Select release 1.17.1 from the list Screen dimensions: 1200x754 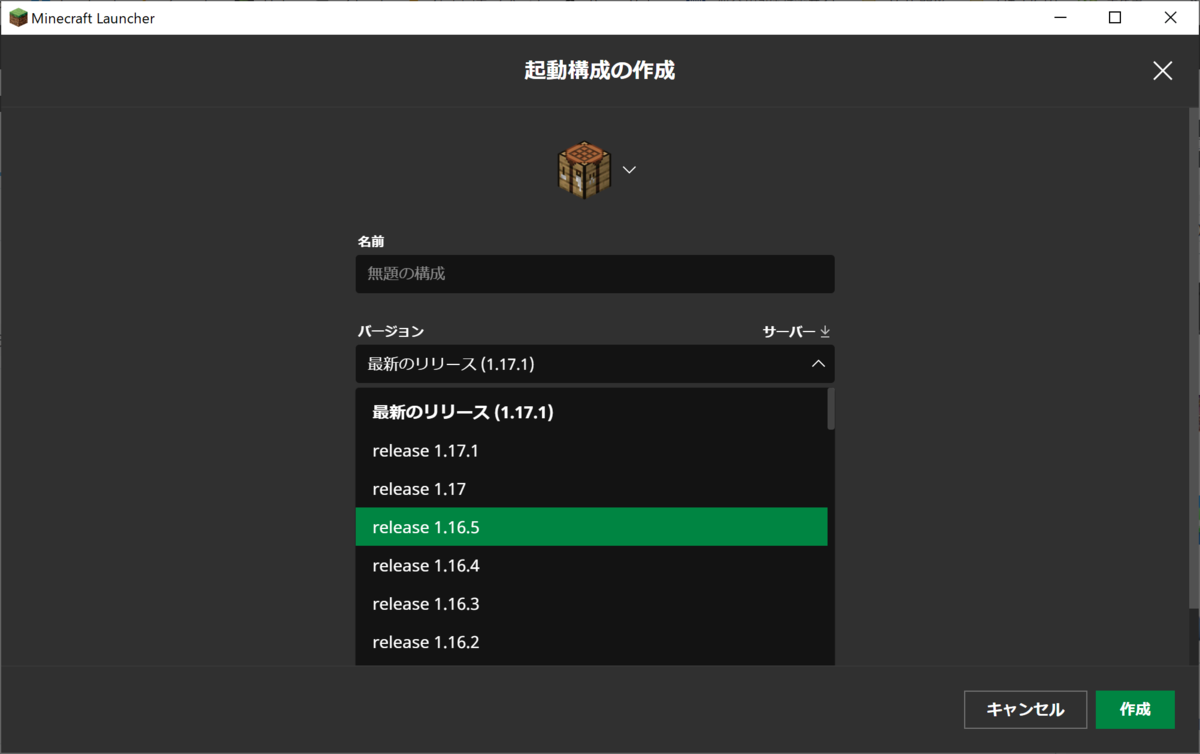point(591,451)
